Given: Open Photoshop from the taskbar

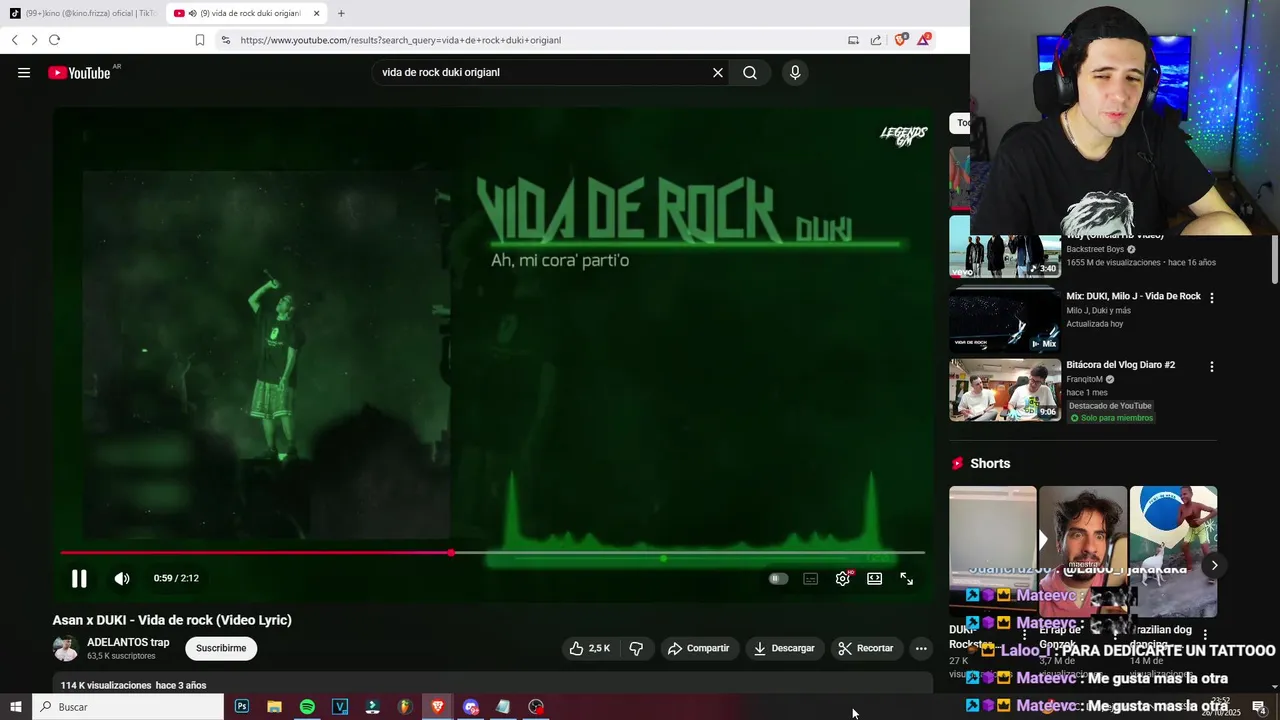Looking at the screenshot, I should [242, 707].
